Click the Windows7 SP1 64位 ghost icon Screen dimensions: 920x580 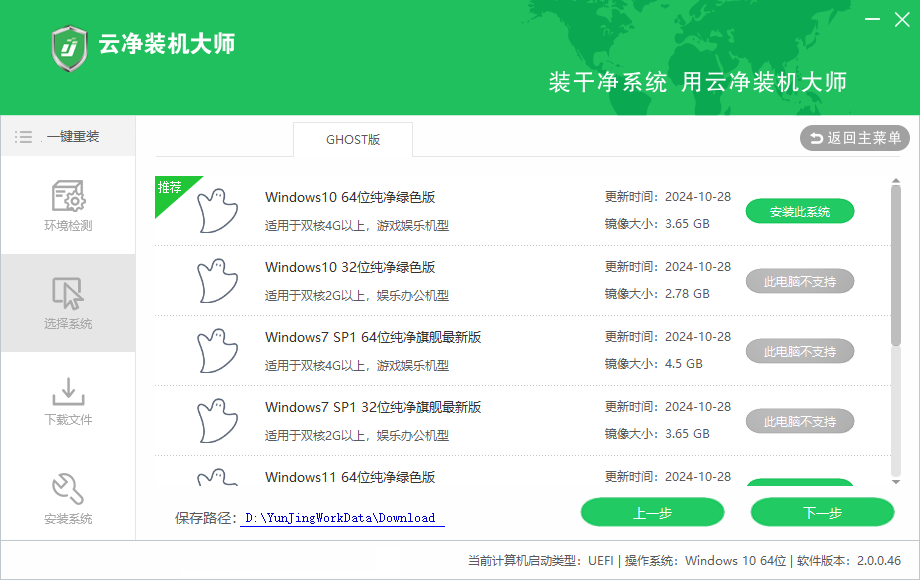coord(218,350)
